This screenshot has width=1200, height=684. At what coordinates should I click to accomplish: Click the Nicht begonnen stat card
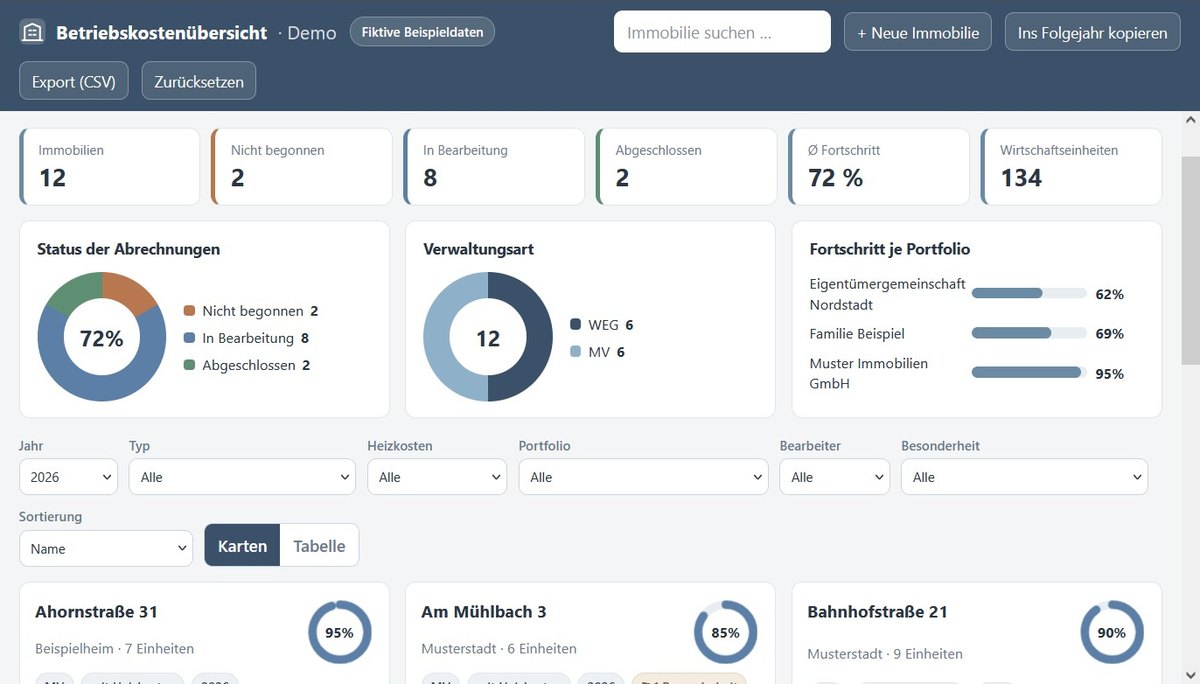click(302, 167)
